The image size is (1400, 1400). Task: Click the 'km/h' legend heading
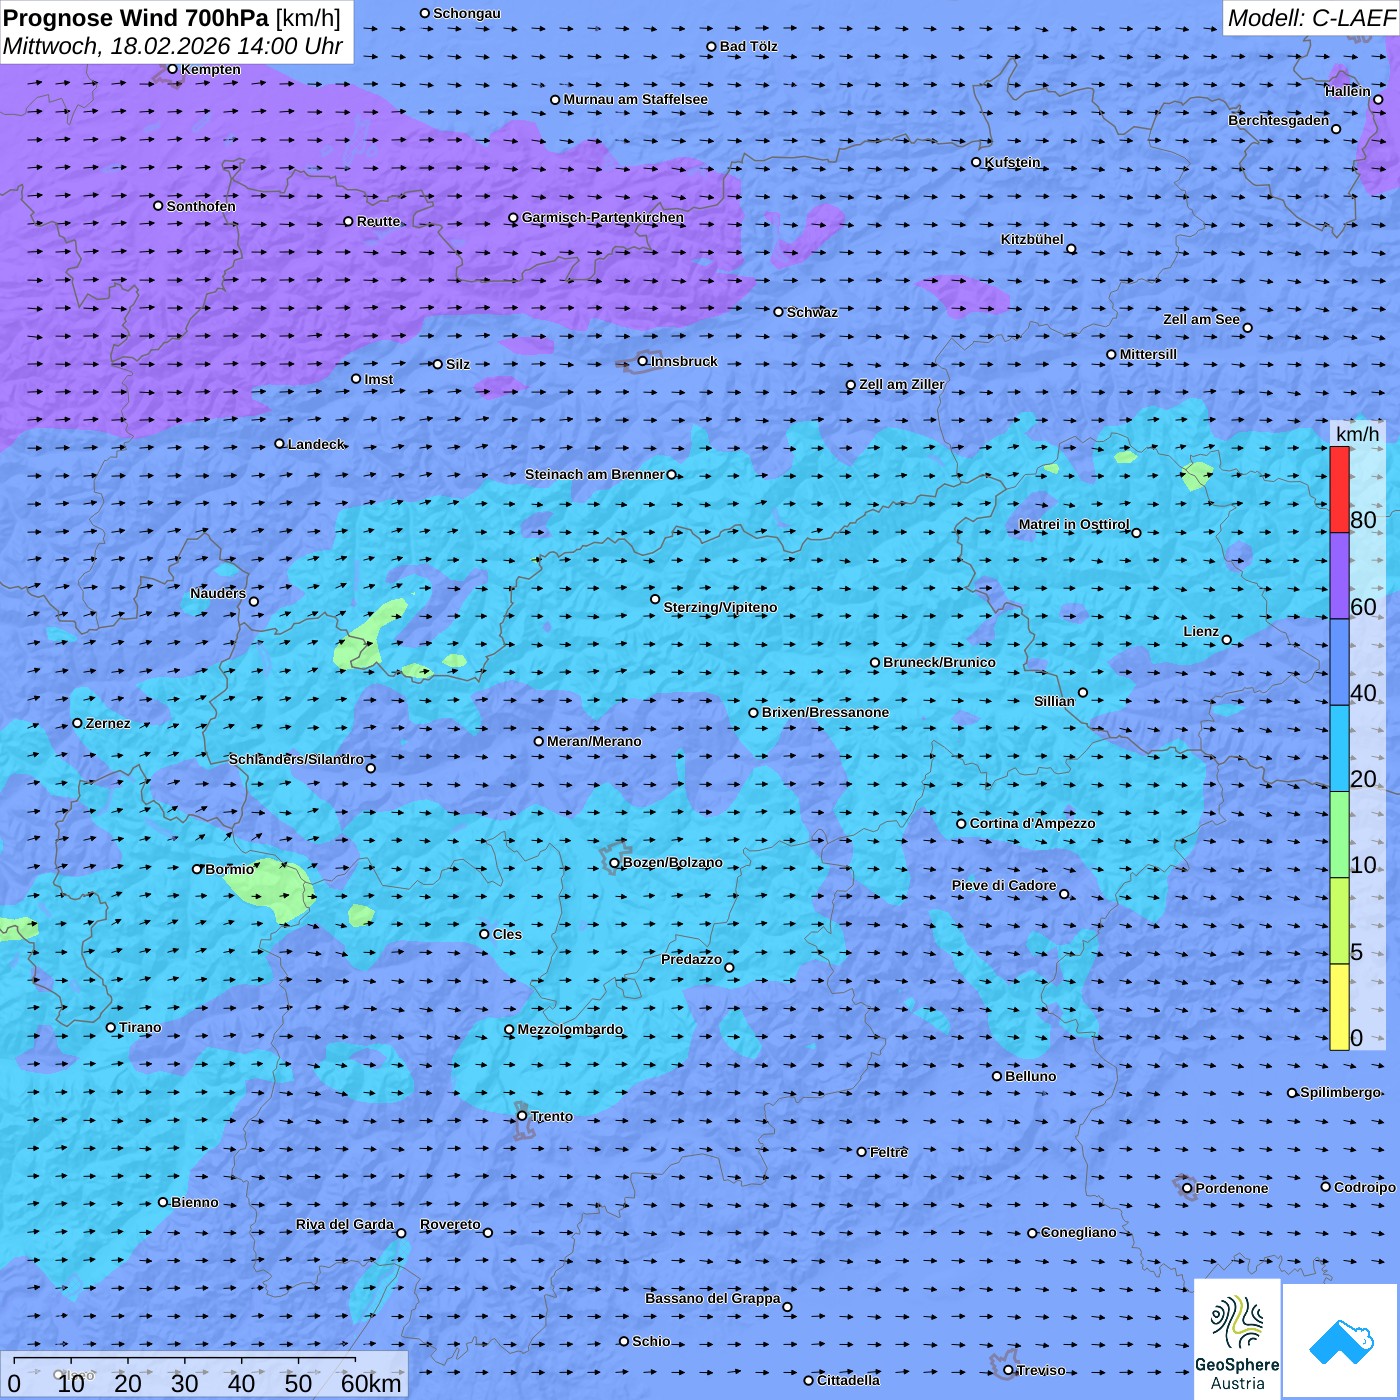pyautogui.click(x=1357, y=434)
